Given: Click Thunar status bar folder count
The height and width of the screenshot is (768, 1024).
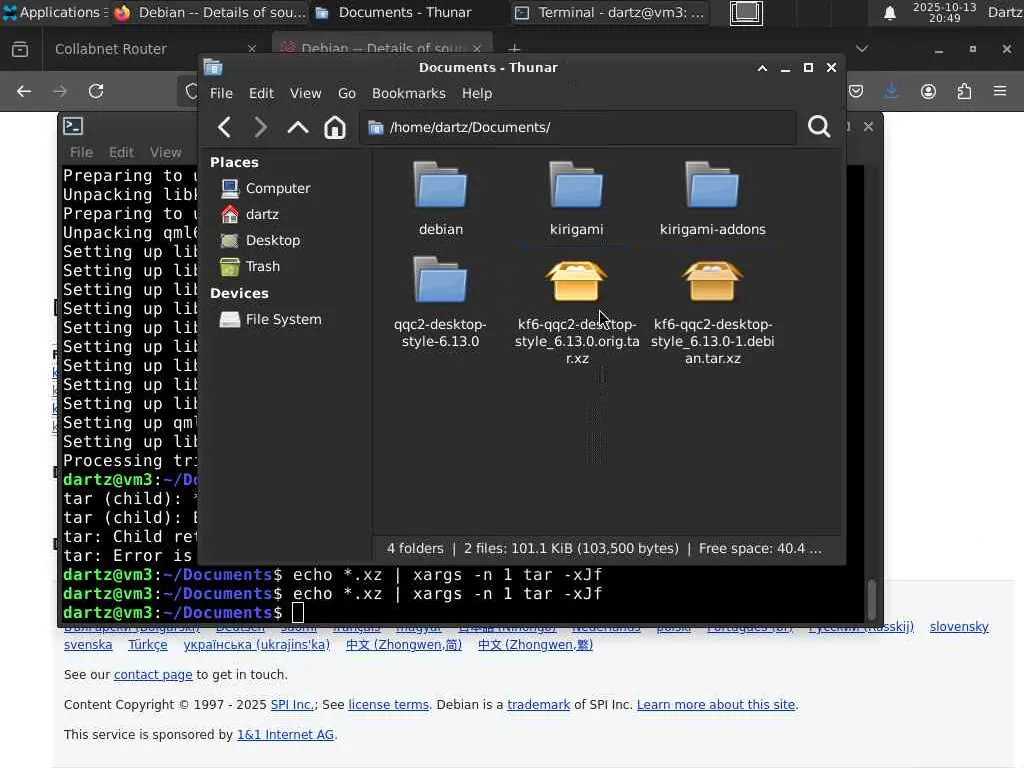Looking at the screenshot, I should pyautogui.click(x=415, y=549).
